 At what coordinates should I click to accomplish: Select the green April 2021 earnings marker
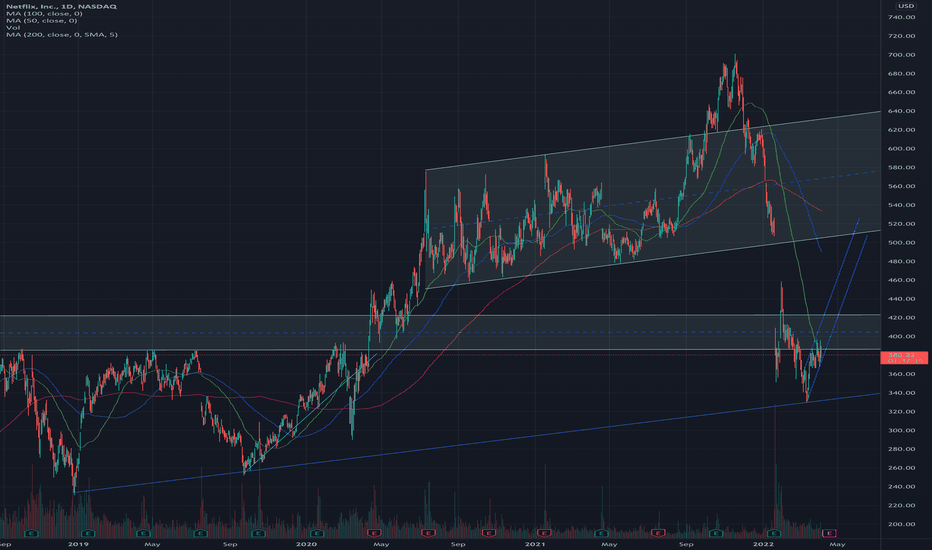pyautogui.click(x=601, y=533)
